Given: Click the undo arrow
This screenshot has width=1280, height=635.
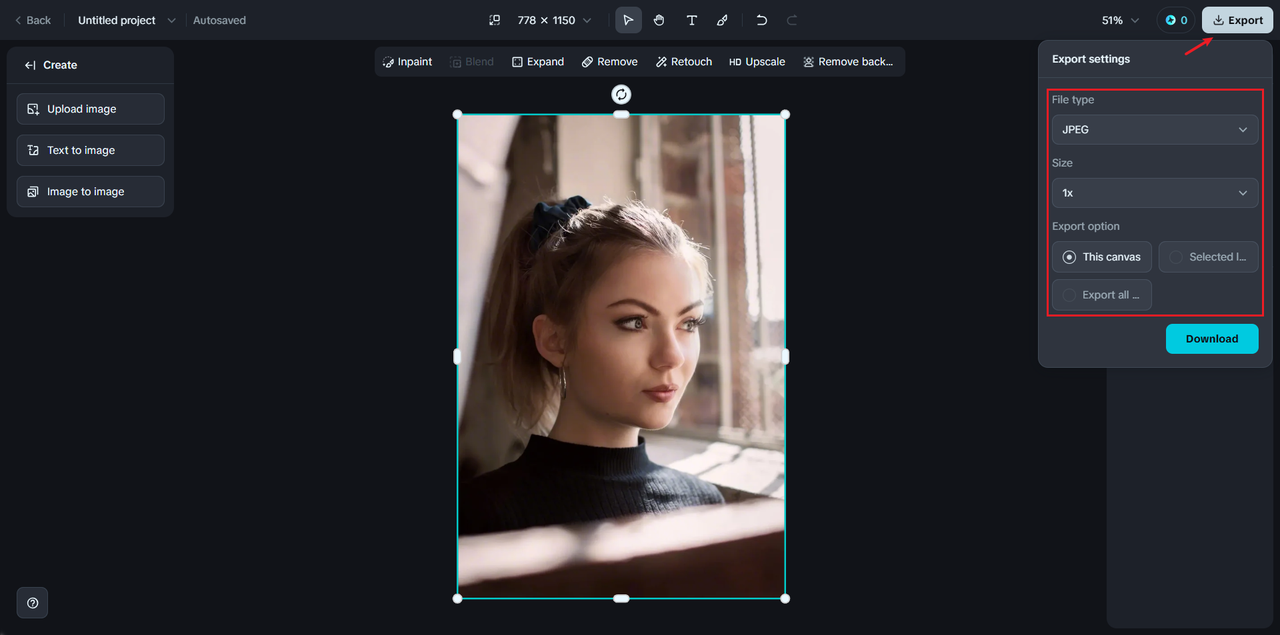Looking at the screenshot, I should (x=761, y=20).
